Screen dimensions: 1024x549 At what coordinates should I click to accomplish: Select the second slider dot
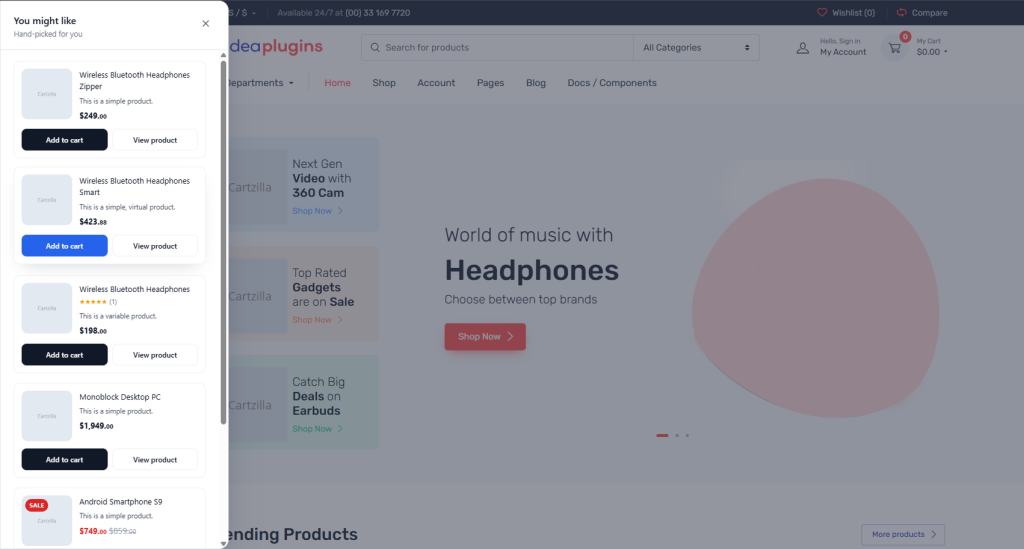pos(677,435)
